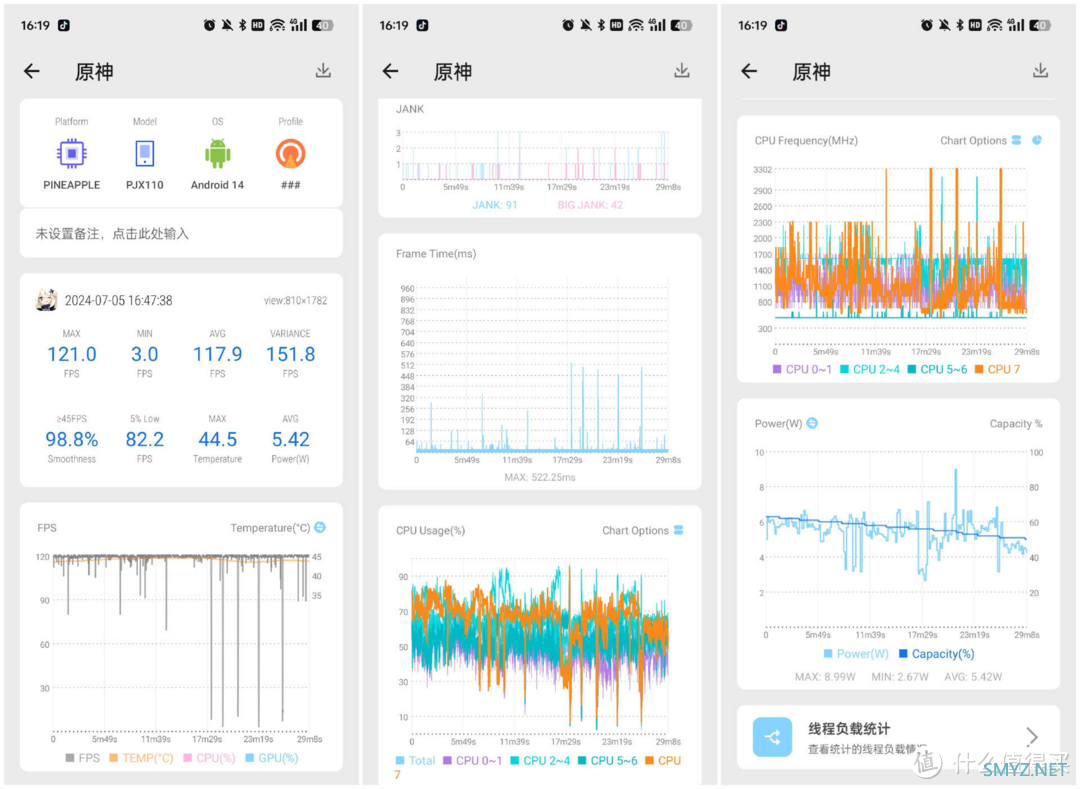
Task: Go back using the middle screen's arrow
Action: pyautogui.click(x=391, y=71)
